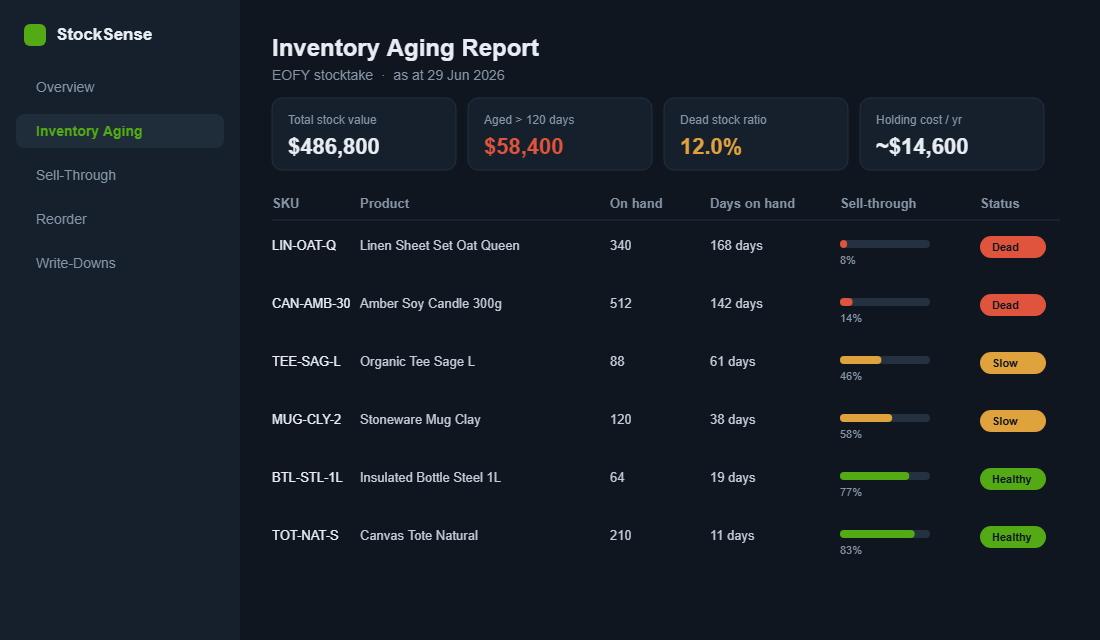
Task: Click the green StockSense logo icon
Action: point(35,34)
